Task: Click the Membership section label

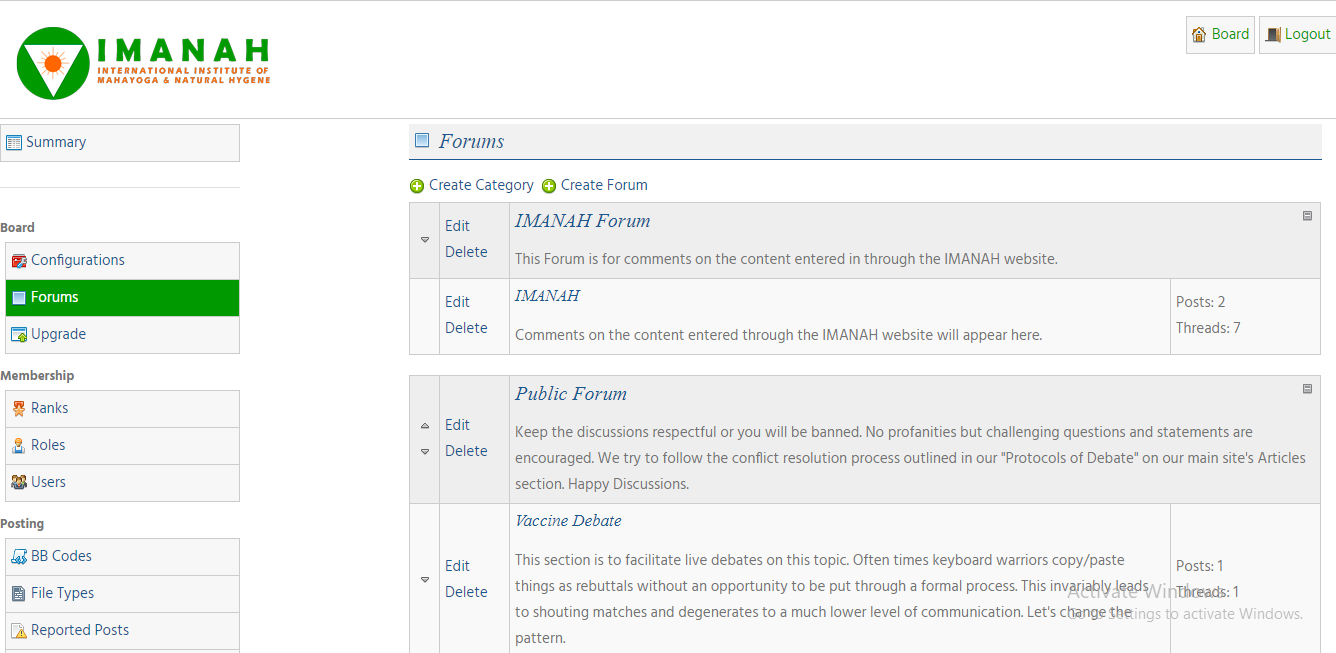Action: (x=37, y=376)
